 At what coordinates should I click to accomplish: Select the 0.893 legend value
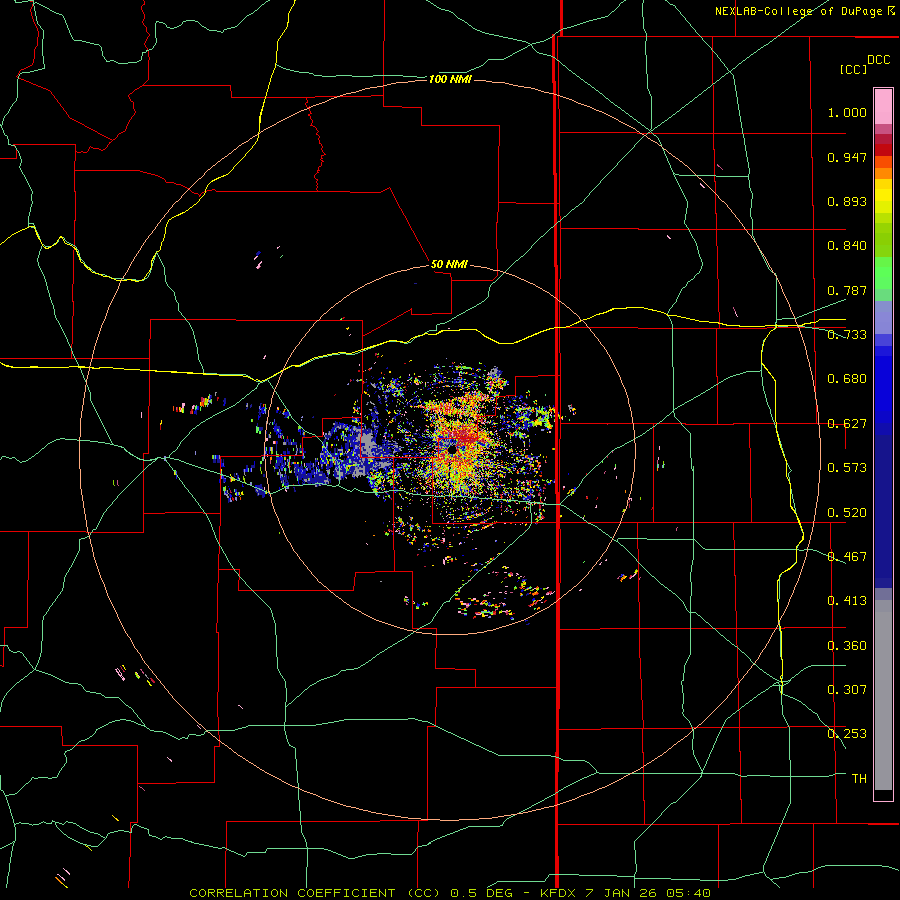coord(847,201)
